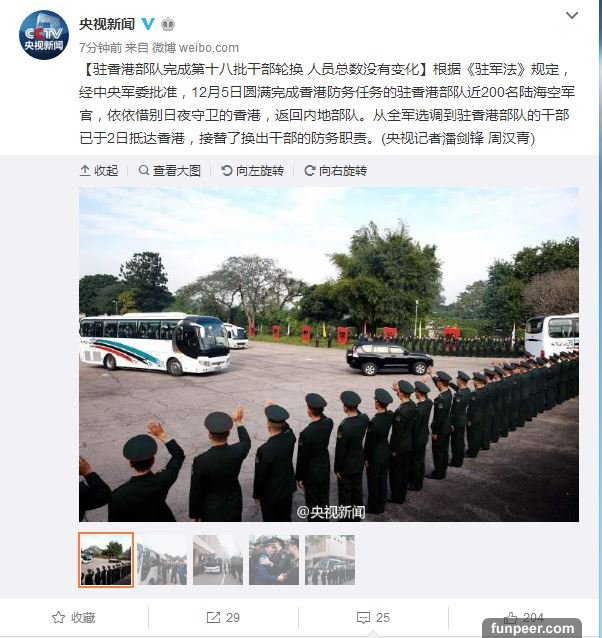Select the first highlighted thumbnail
602x638 pixels.
click(106, 560)
